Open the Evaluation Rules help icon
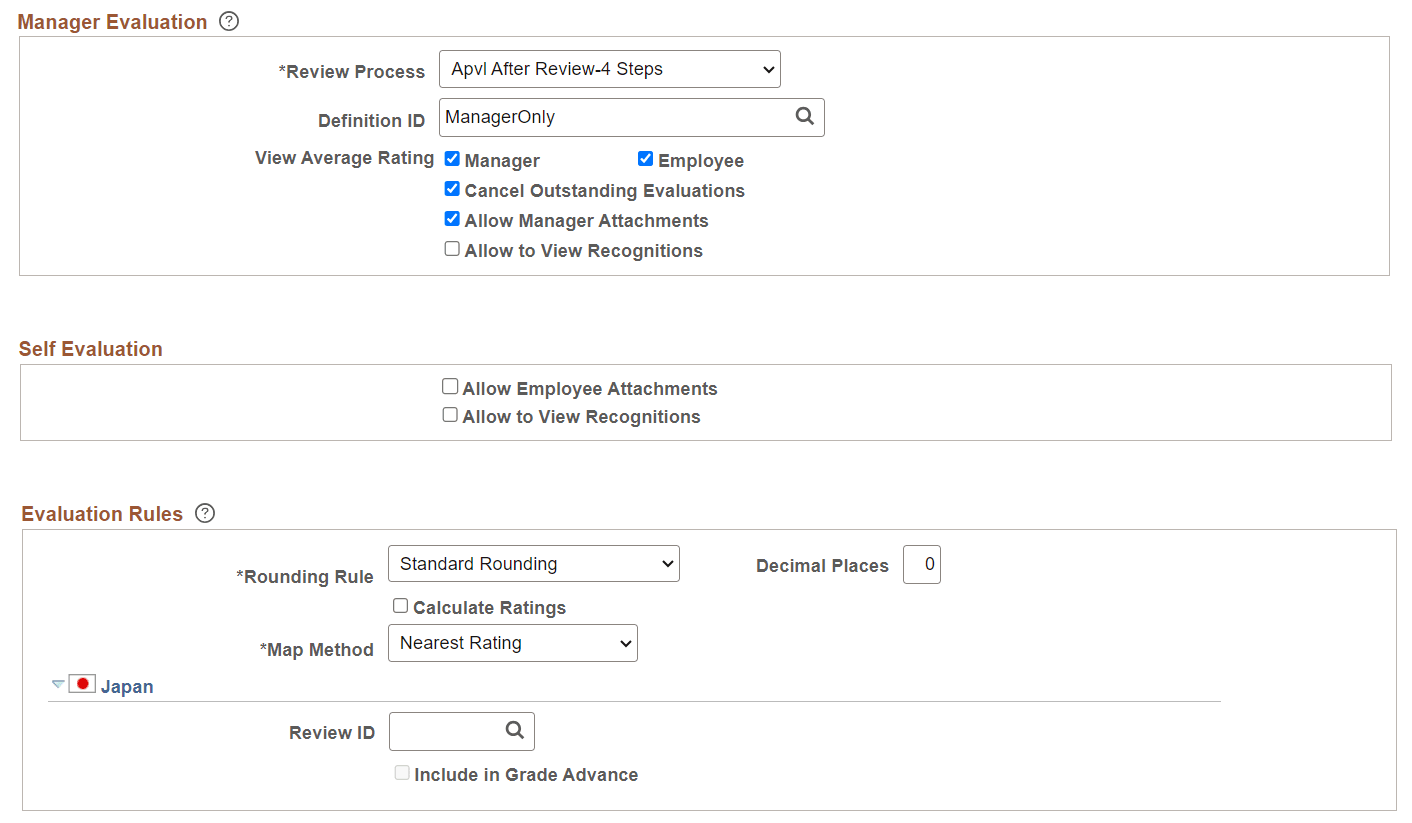The width and height of the screenshot is (1412, 823). click(205, 513)
